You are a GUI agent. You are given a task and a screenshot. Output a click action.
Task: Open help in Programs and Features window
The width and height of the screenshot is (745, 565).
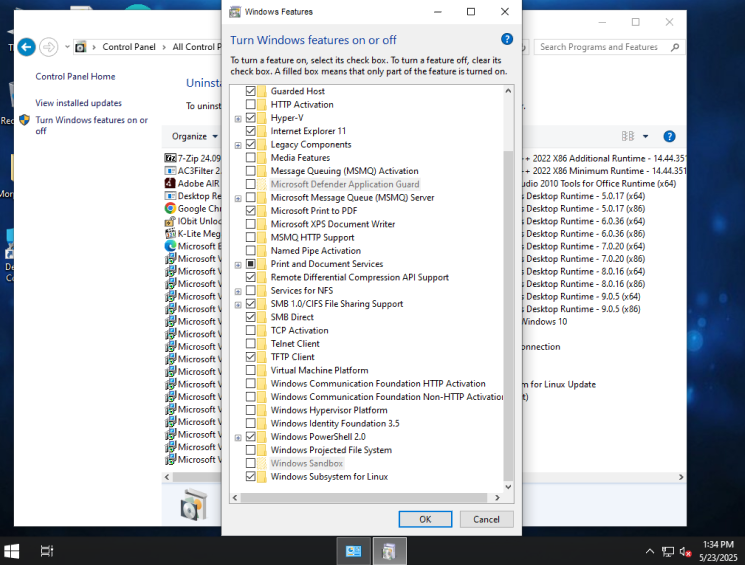point(669,137)
